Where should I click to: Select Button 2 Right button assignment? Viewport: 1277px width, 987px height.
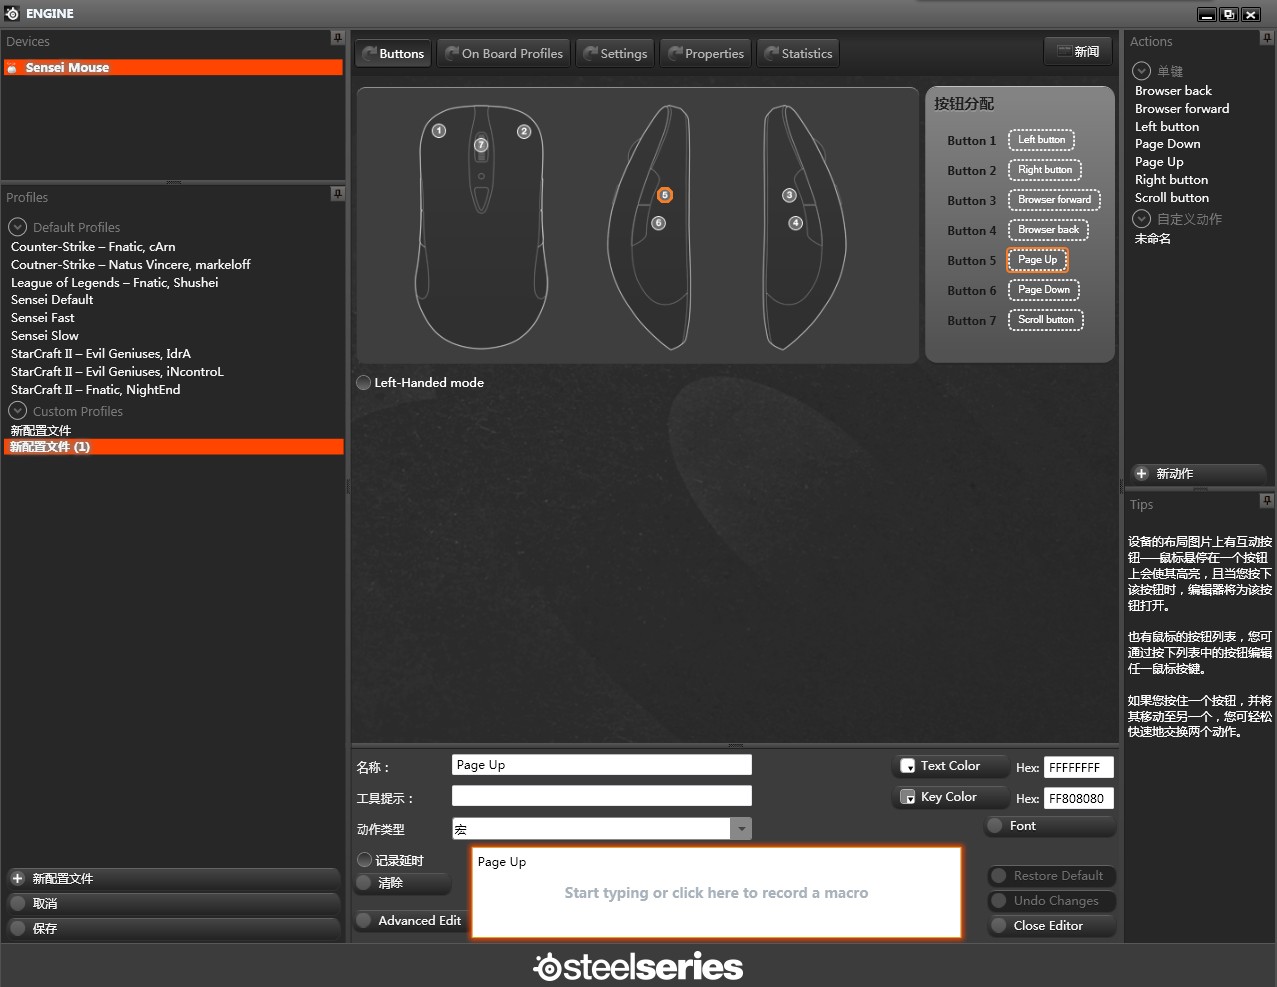[x=1045, y=170]
